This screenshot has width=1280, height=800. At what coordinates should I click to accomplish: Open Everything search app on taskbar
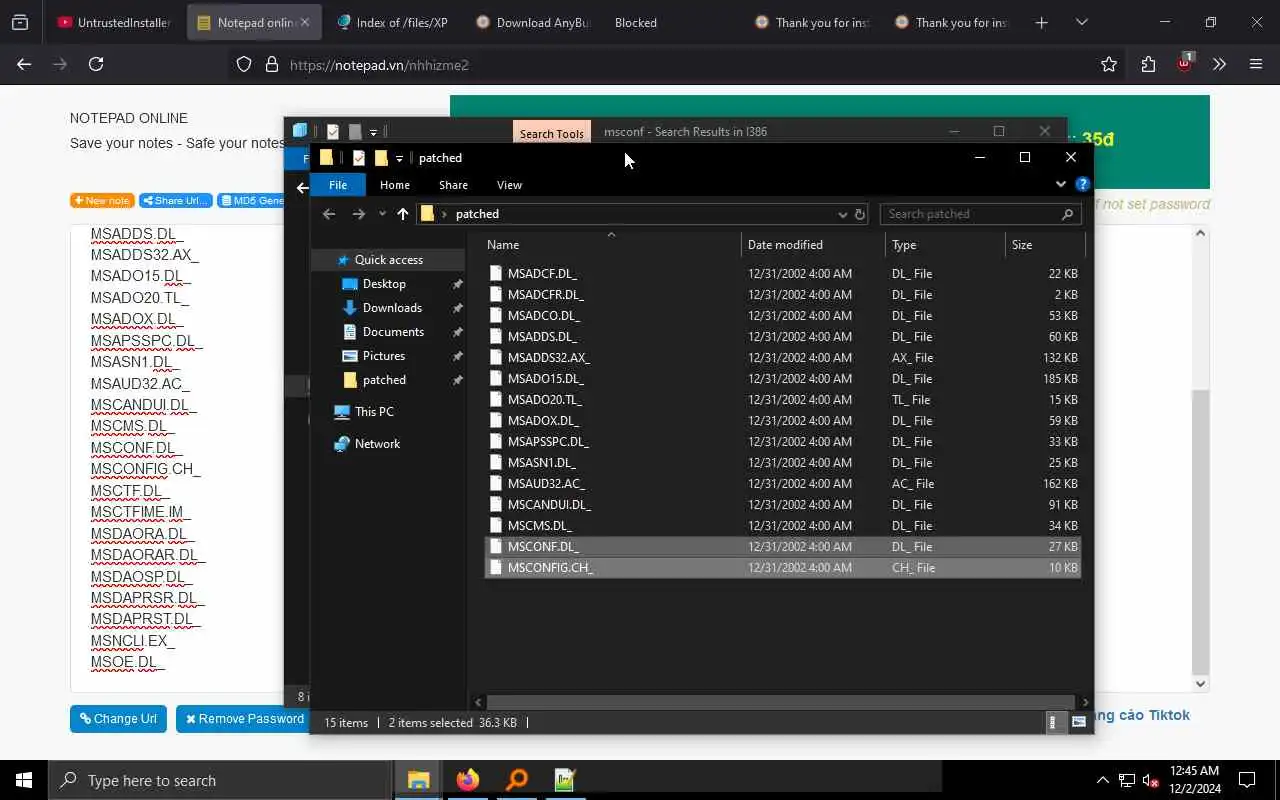pyautogui.click(x=517, y=780)
